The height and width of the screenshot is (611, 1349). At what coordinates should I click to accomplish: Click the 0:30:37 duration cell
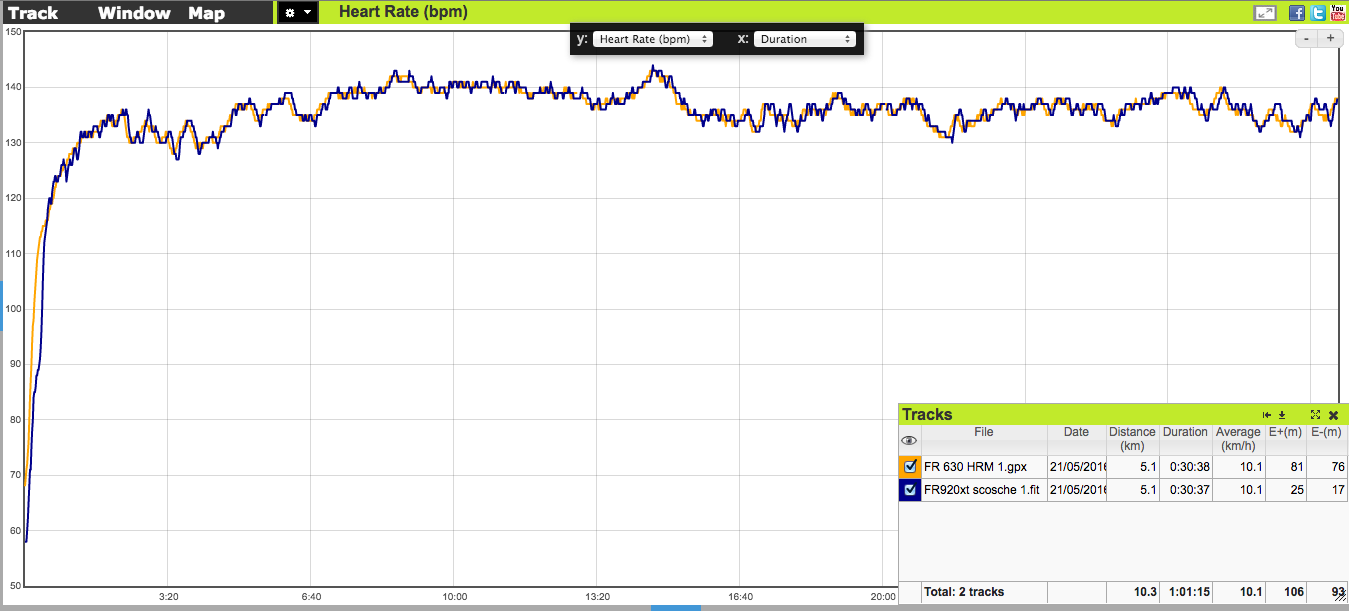(1185, 490)
